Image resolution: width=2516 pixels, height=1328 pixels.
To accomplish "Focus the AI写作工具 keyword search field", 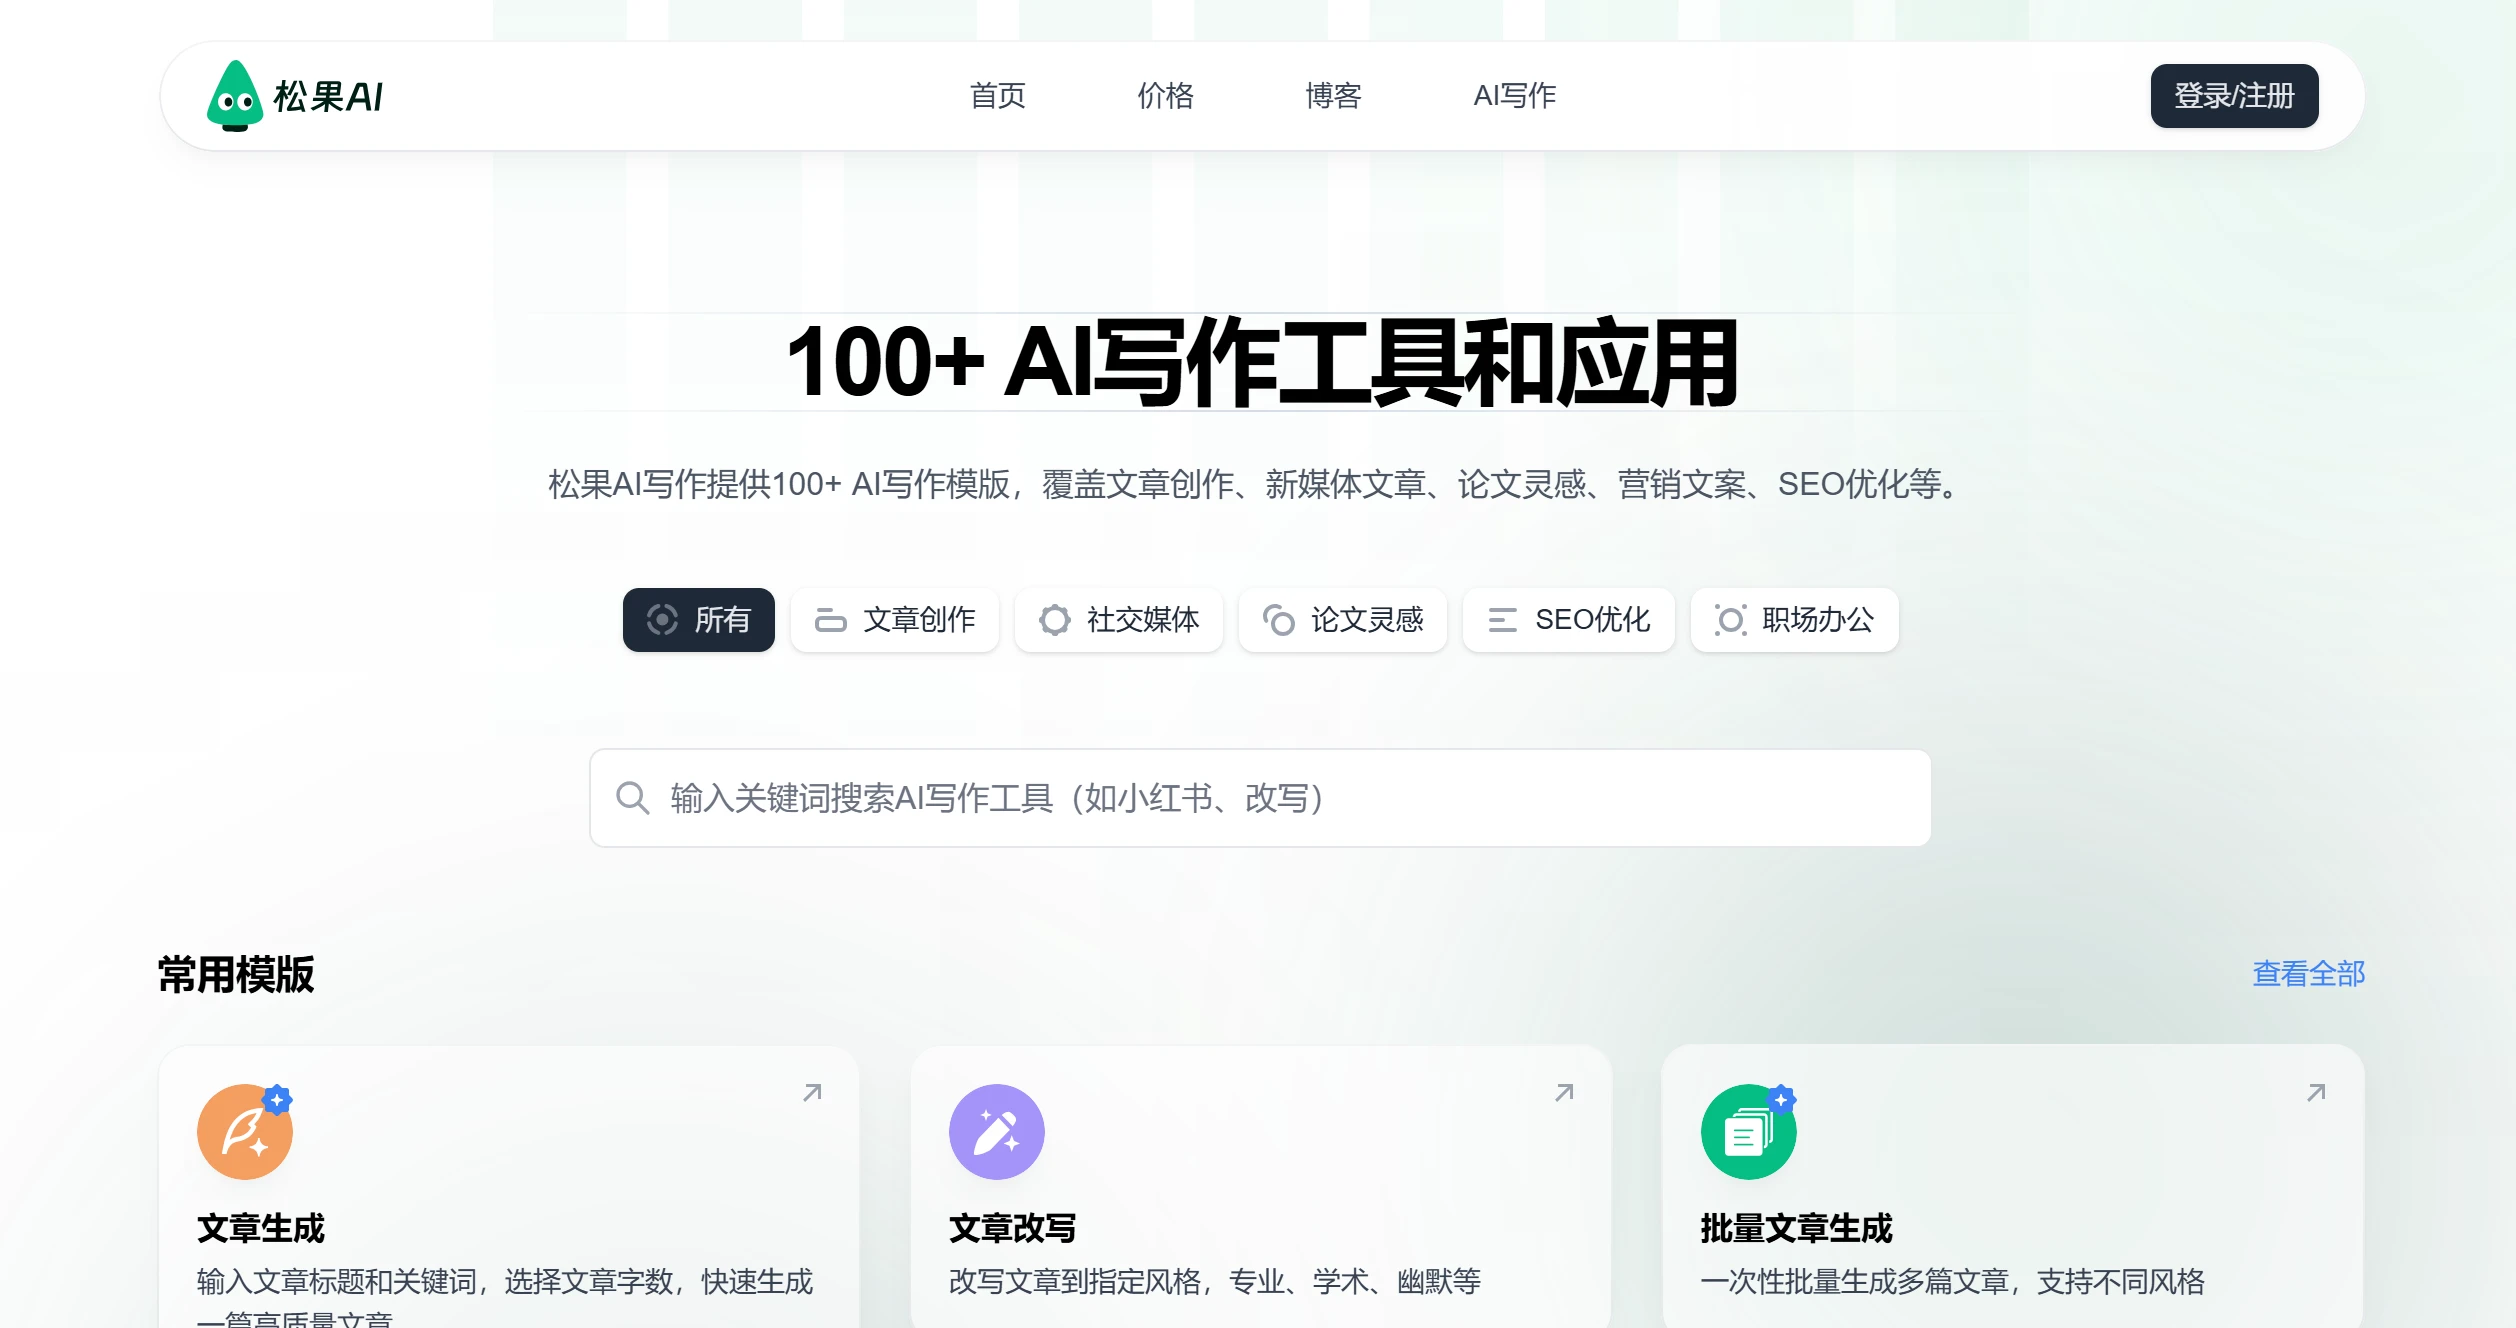I will tap(1280, 798).
